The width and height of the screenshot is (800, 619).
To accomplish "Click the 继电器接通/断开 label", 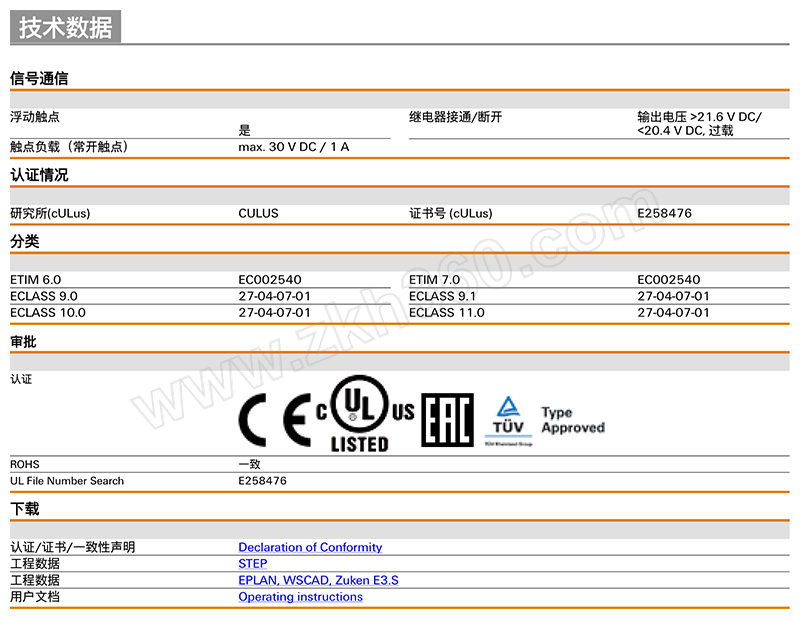I will click(456, 117).
